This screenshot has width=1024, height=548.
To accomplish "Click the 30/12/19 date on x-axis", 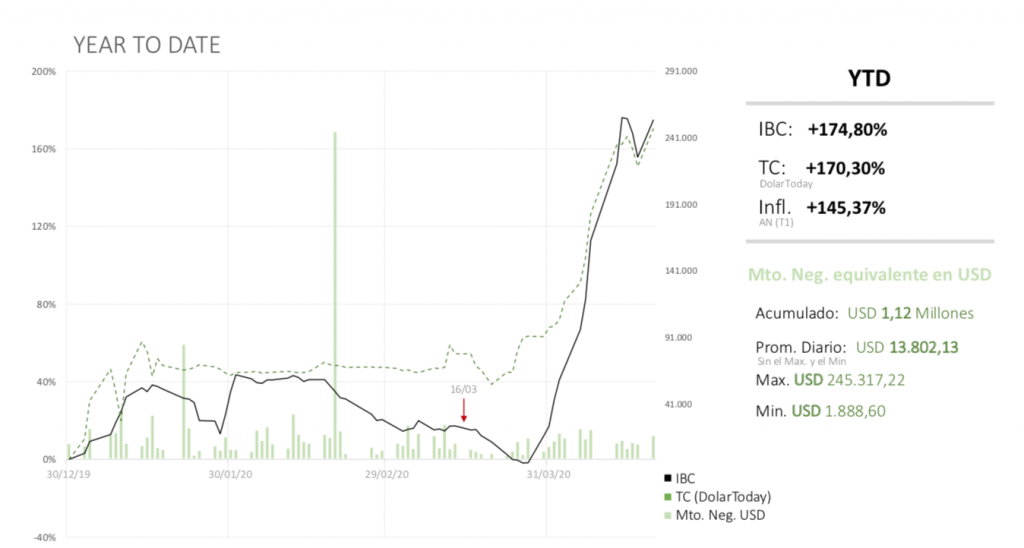I will coord(67,475).
